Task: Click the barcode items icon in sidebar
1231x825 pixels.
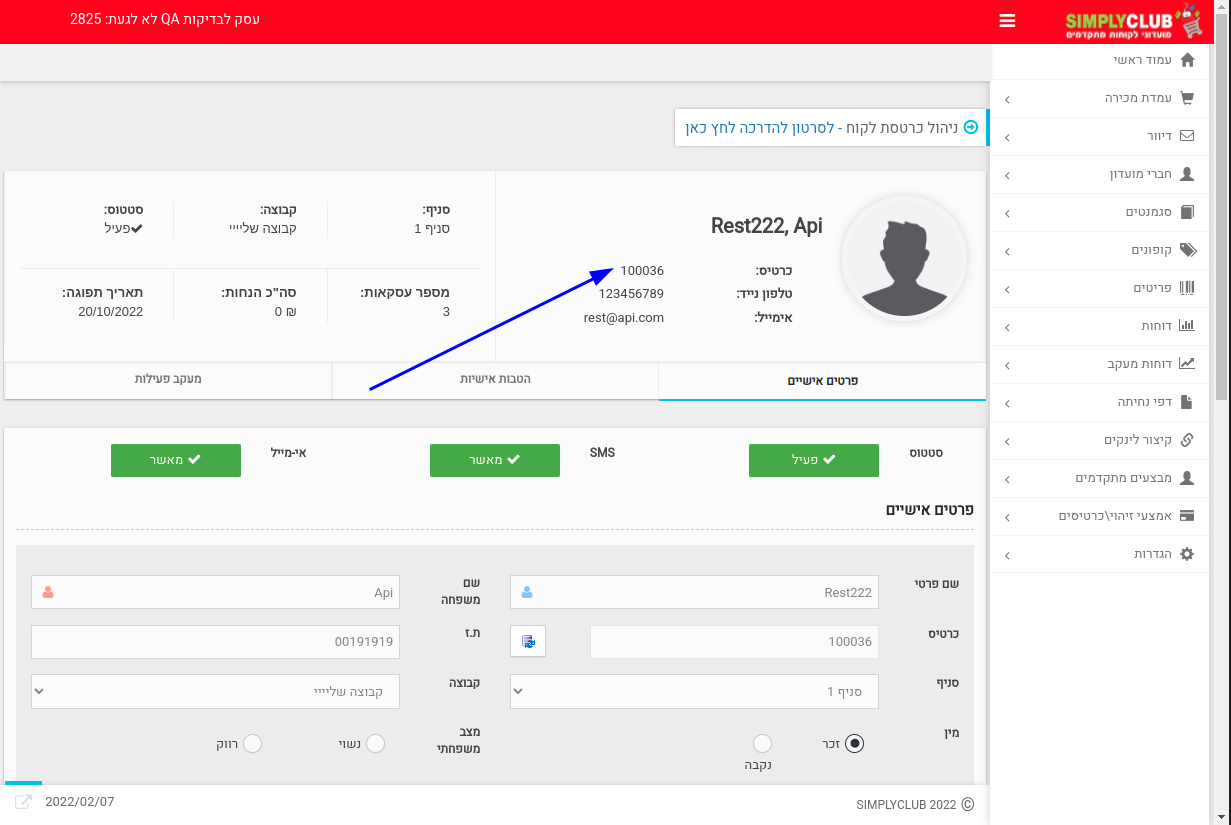Action: (x=1187, y=288)
